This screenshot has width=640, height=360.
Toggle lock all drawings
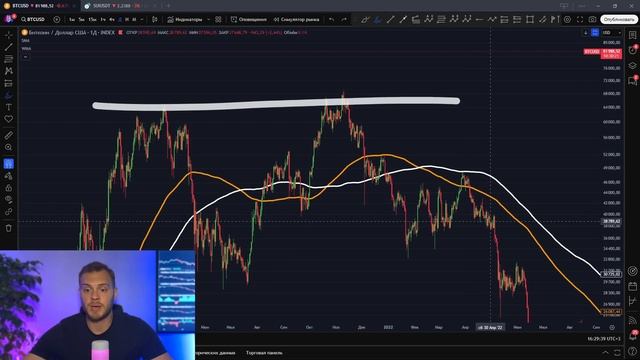coord(9,188)
